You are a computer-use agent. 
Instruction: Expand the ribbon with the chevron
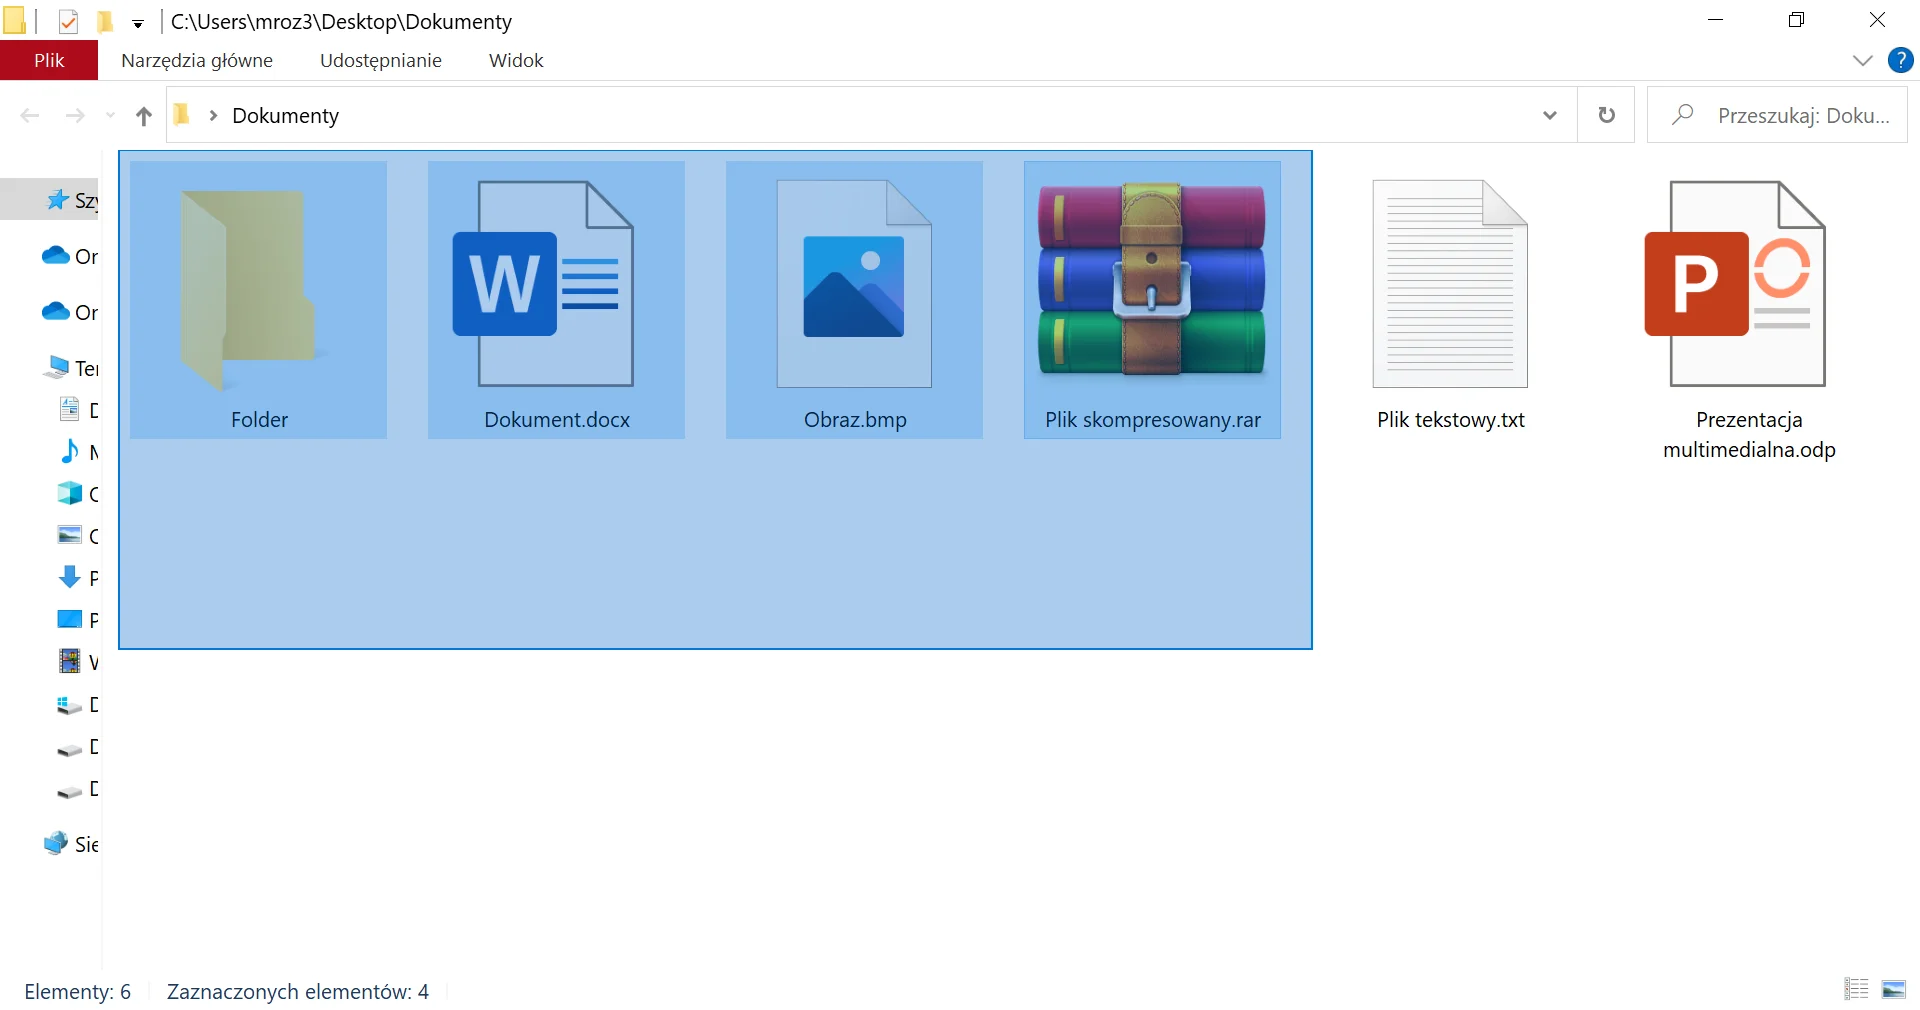coord(1862,60)
